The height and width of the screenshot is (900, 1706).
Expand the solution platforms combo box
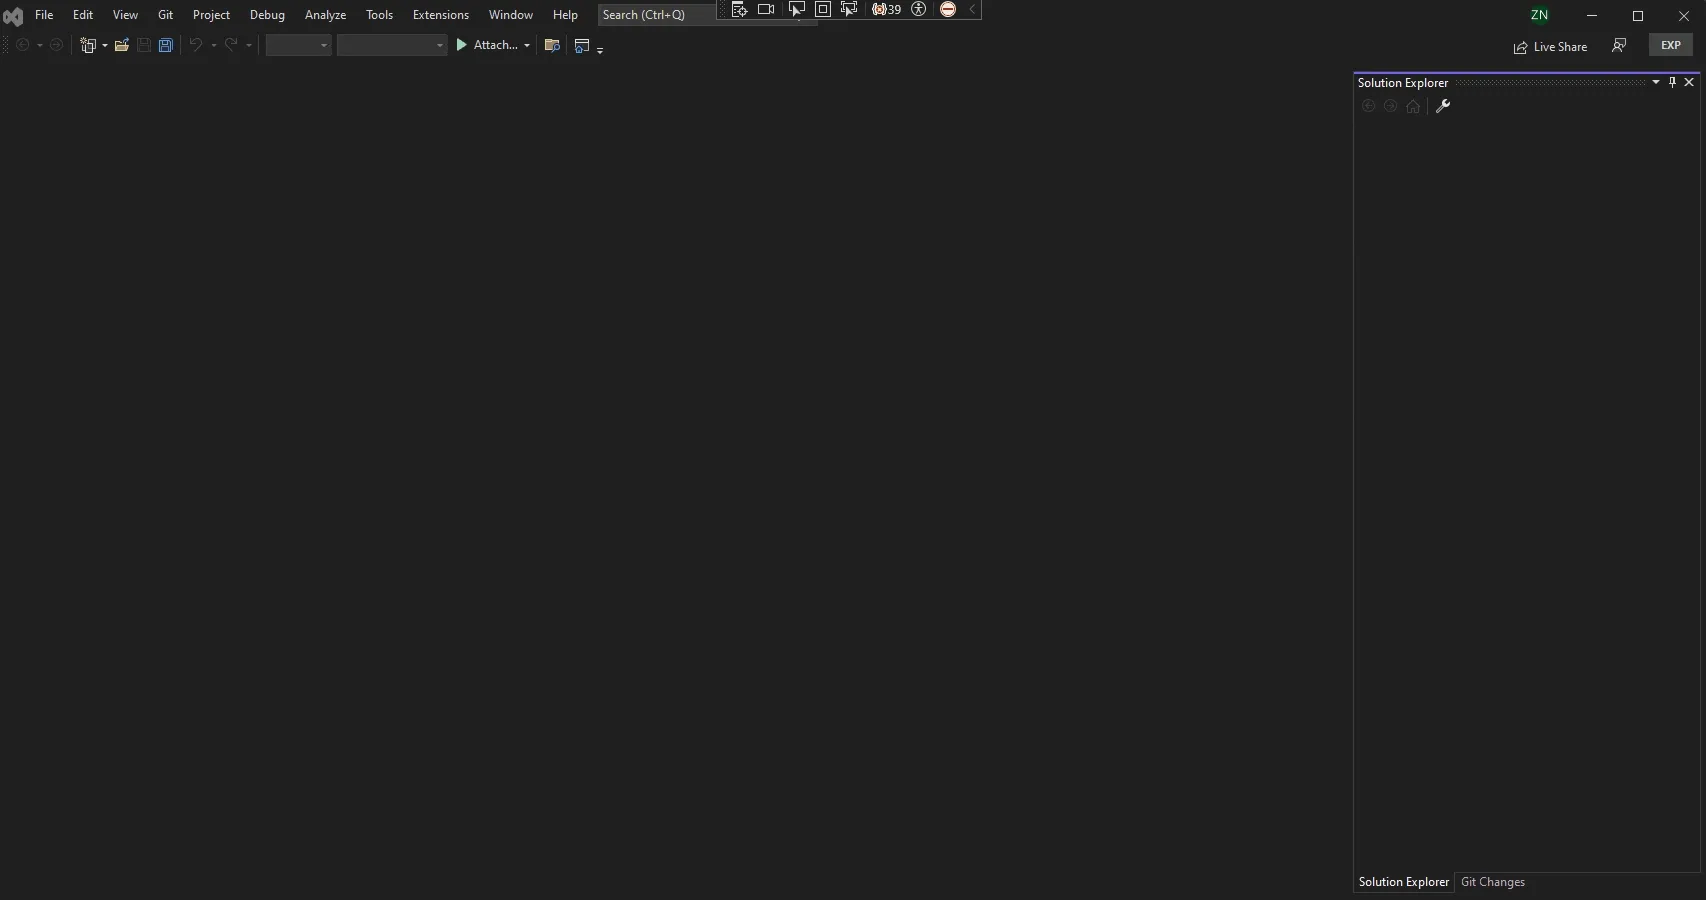pos(392,45)
